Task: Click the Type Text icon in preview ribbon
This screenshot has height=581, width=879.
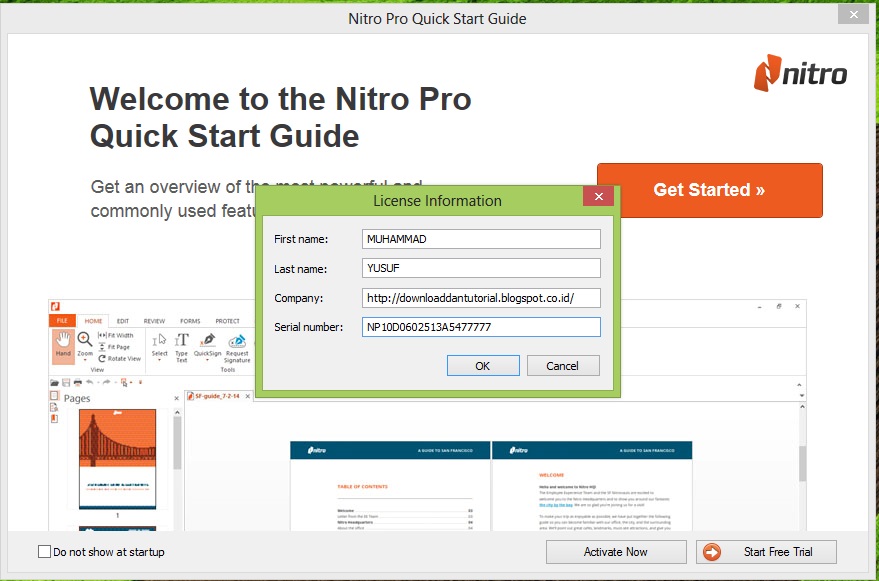Action: [x=182, y=347]
